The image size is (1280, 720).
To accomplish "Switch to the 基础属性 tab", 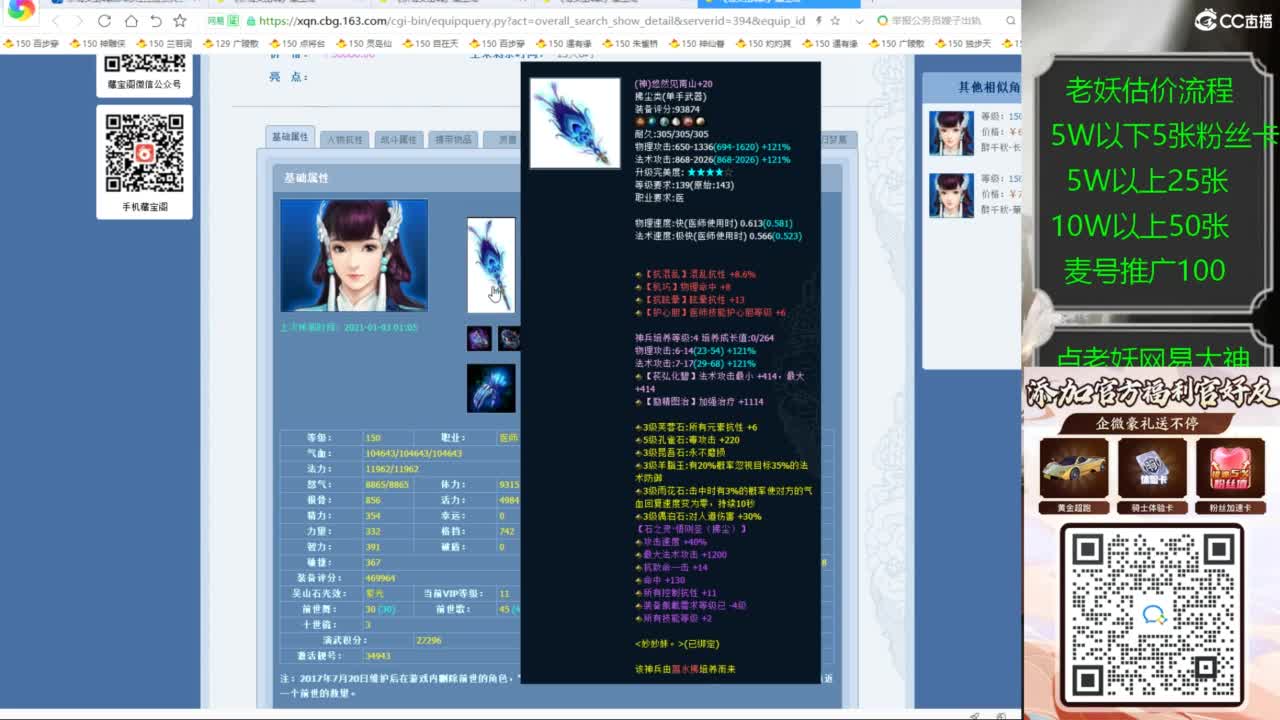I will [x=290, y=137].
